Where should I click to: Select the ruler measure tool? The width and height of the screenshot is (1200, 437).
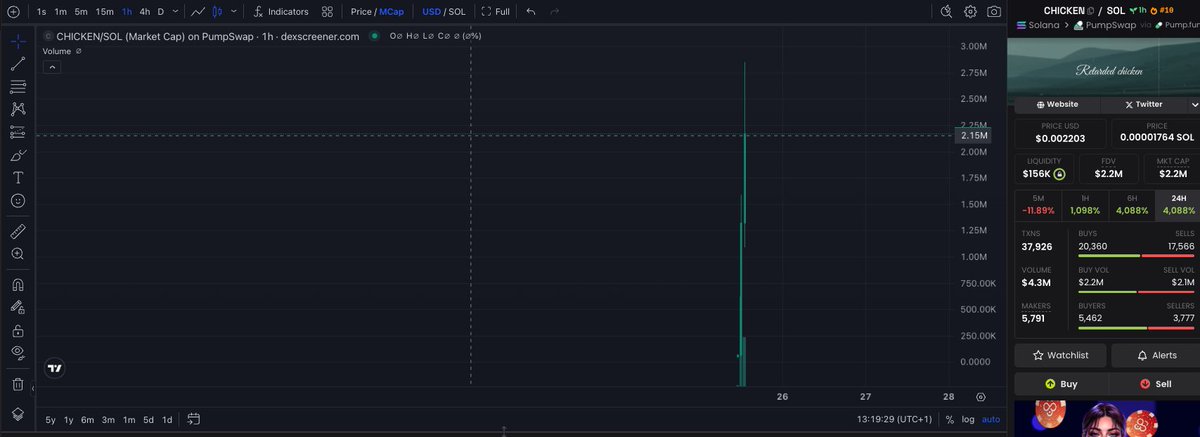18,231
